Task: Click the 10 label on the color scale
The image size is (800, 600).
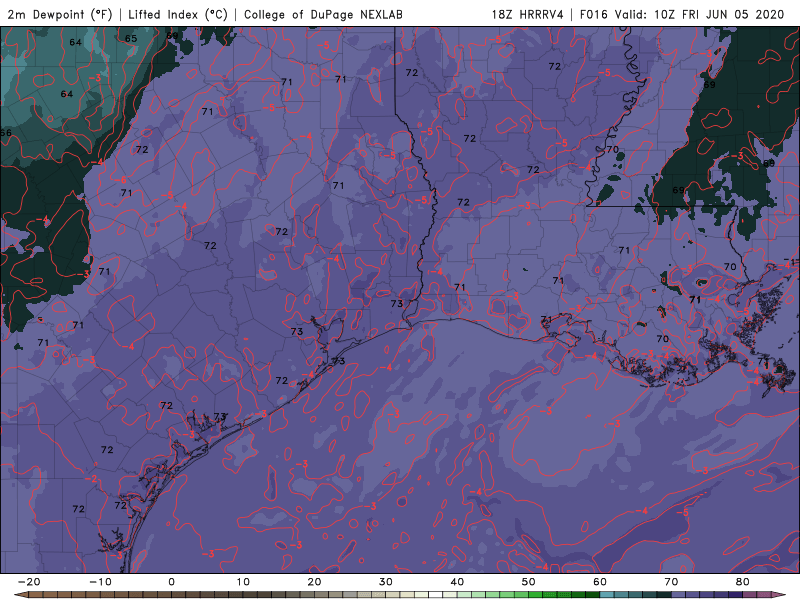Action: tap(243, 582)
